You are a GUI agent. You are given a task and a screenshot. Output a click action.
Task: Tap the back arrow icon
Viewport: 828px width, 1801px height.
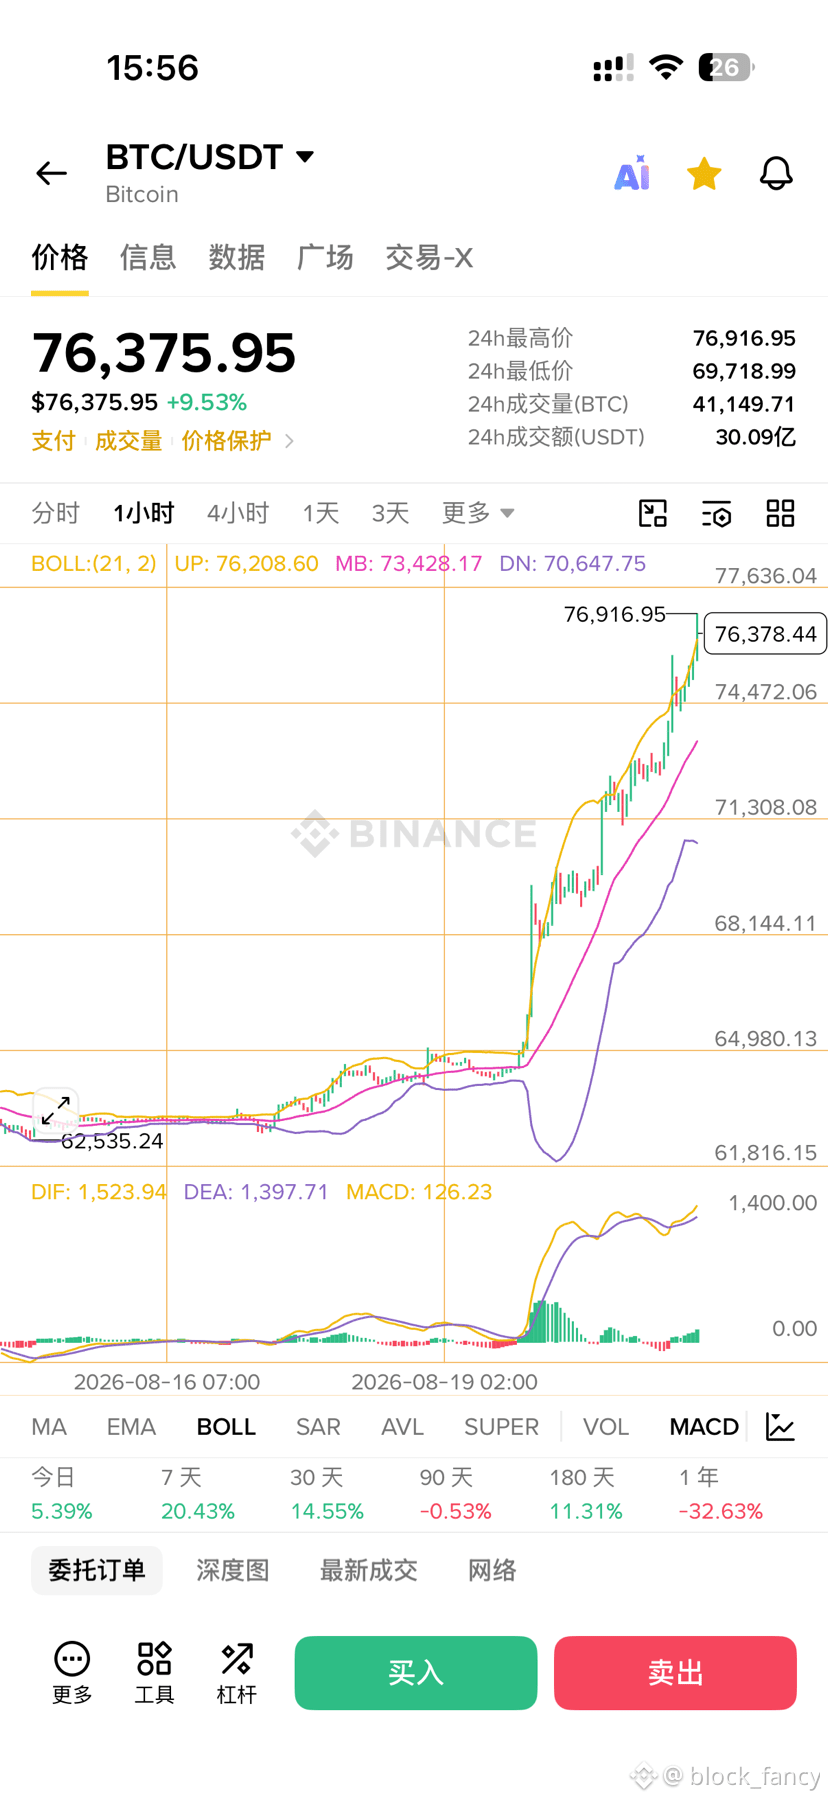[51, 173]
